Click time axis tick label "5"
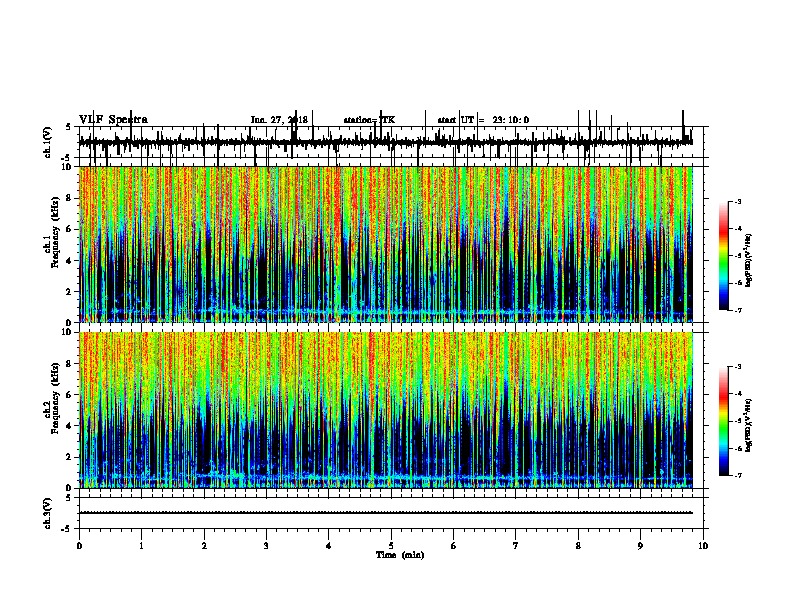Image resolution: width=792 pixels, height=612 pixels. click(x=391, y=546)
